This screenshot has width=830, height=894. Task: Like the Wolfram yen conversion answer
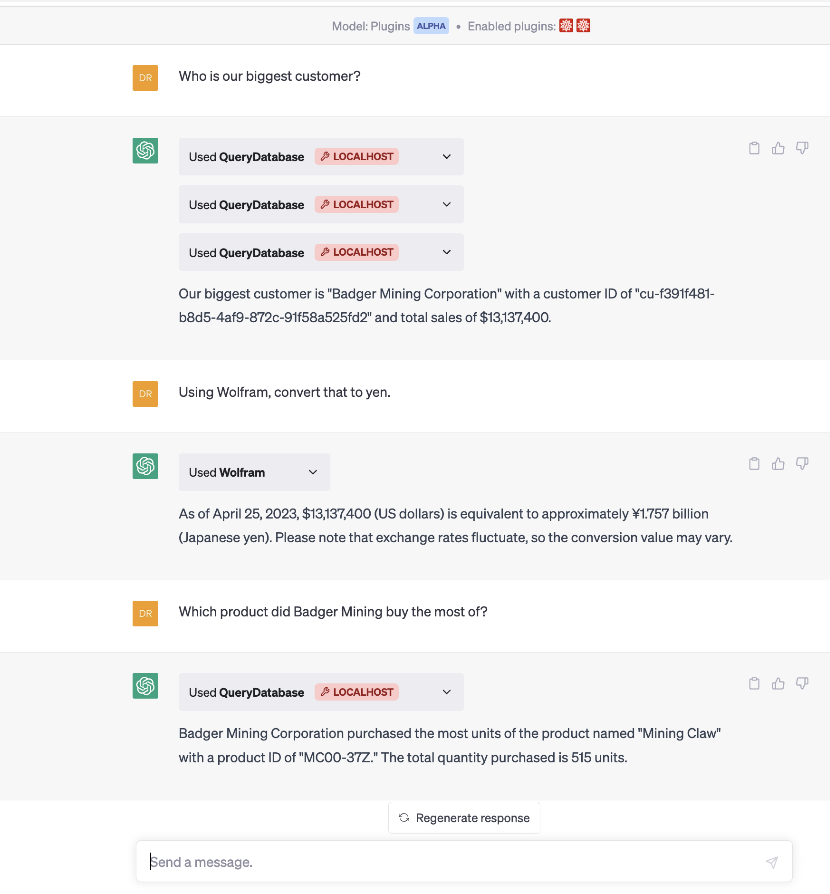pyautogui.click(x=778, y=464)
